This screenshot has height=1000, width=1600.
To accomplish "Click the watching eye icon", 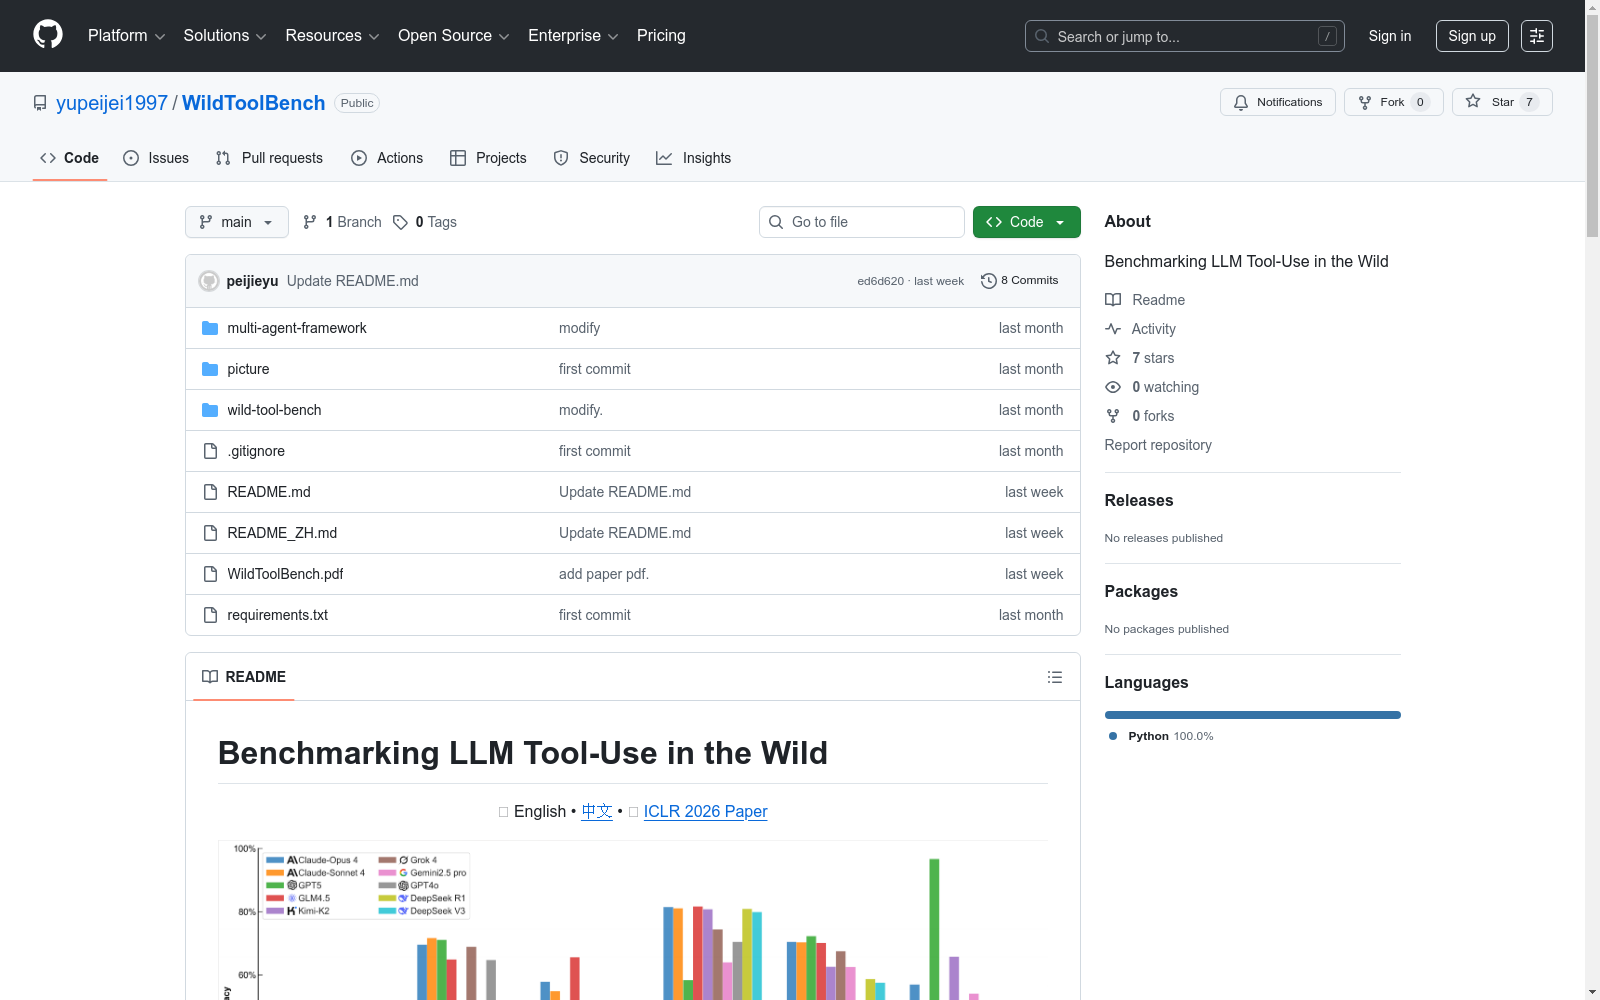I will (1113, 387).
